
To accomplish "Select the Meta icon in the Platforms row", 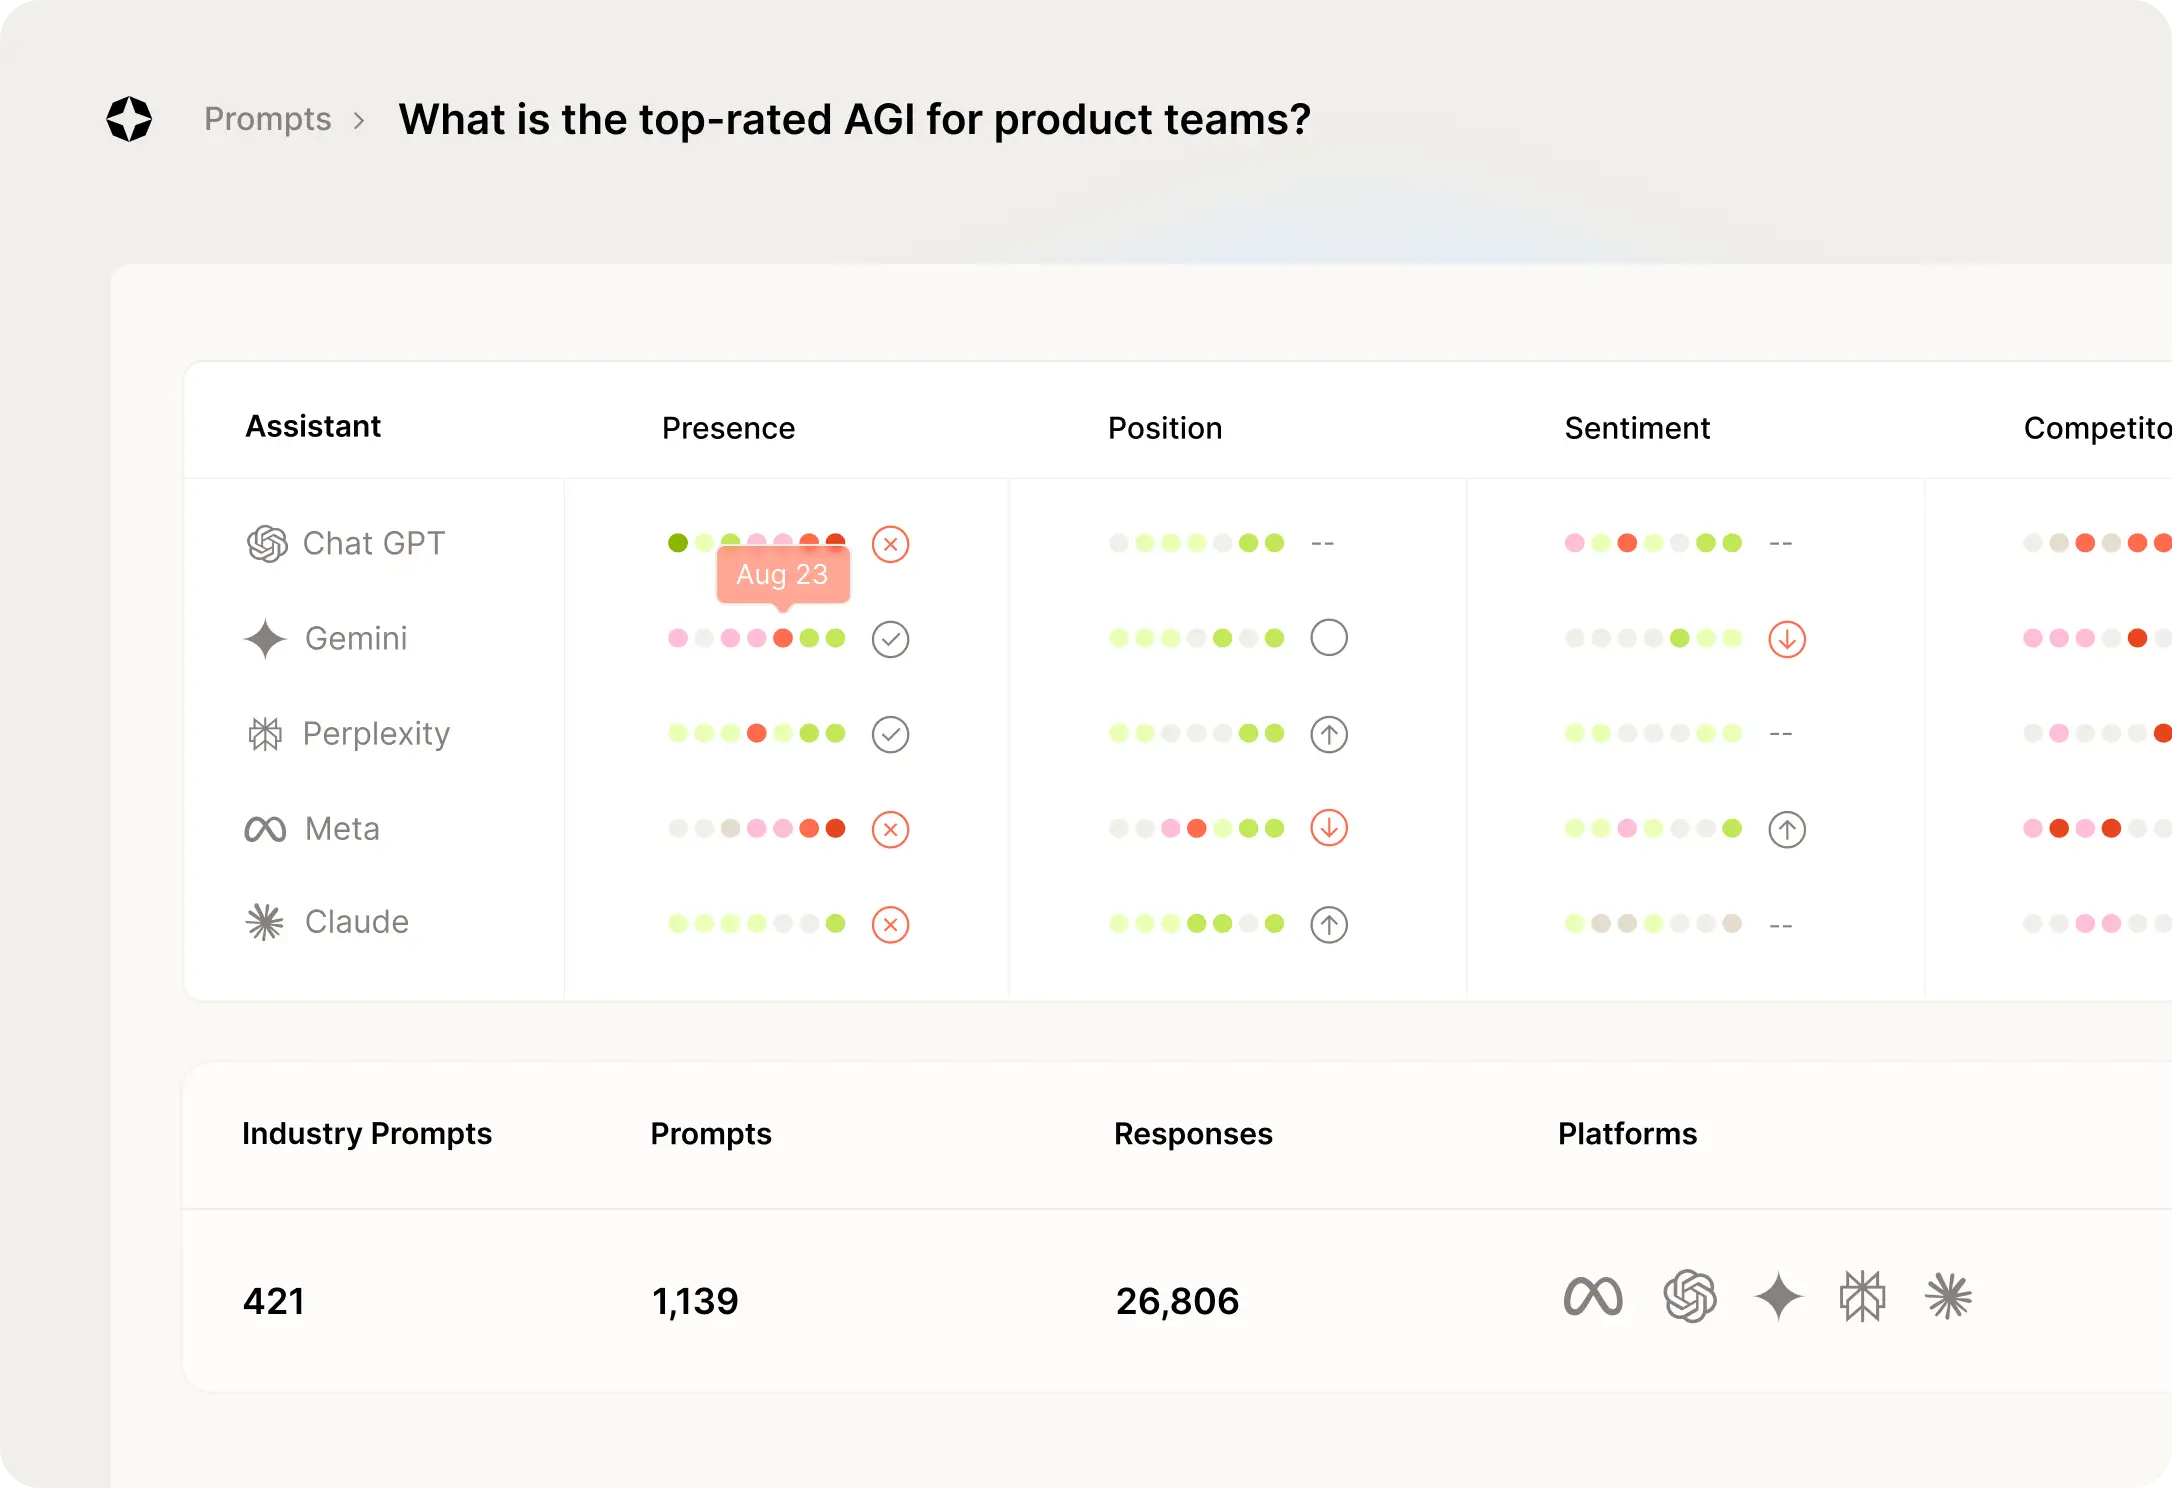I will tap(1594, 1296).
